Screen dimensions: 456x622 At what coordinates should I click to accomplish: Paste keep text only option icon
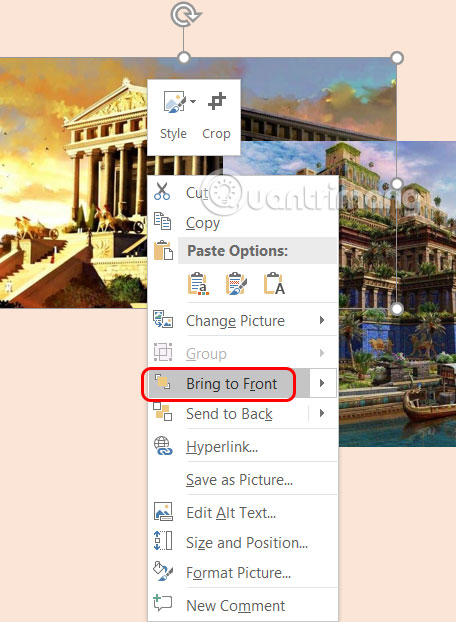pyautogui.click(x=274, y=284)
